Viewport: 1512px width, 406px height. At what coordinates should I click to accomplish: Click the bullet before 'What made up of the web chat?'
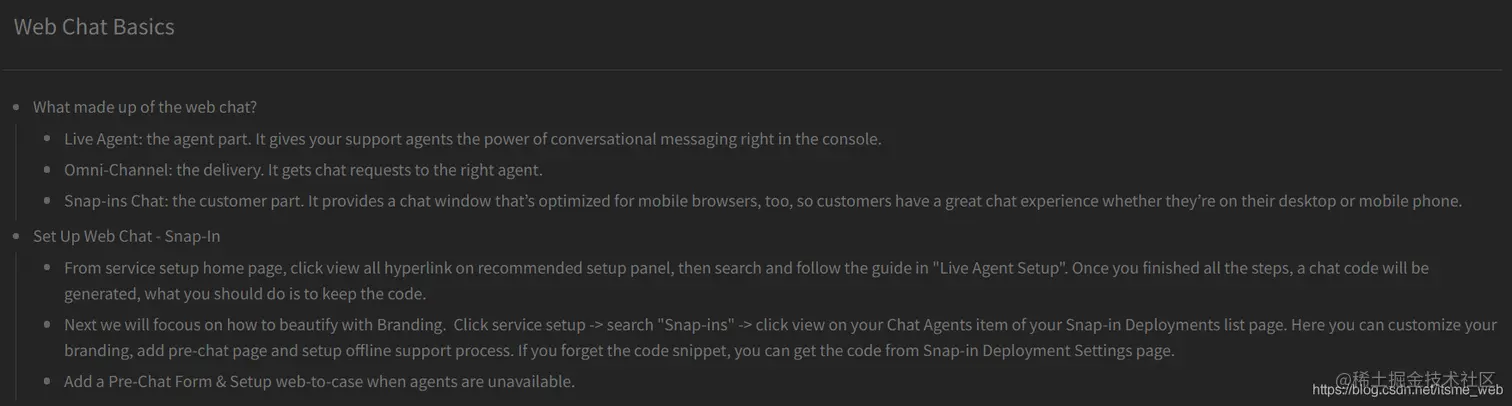pos(17,107)
